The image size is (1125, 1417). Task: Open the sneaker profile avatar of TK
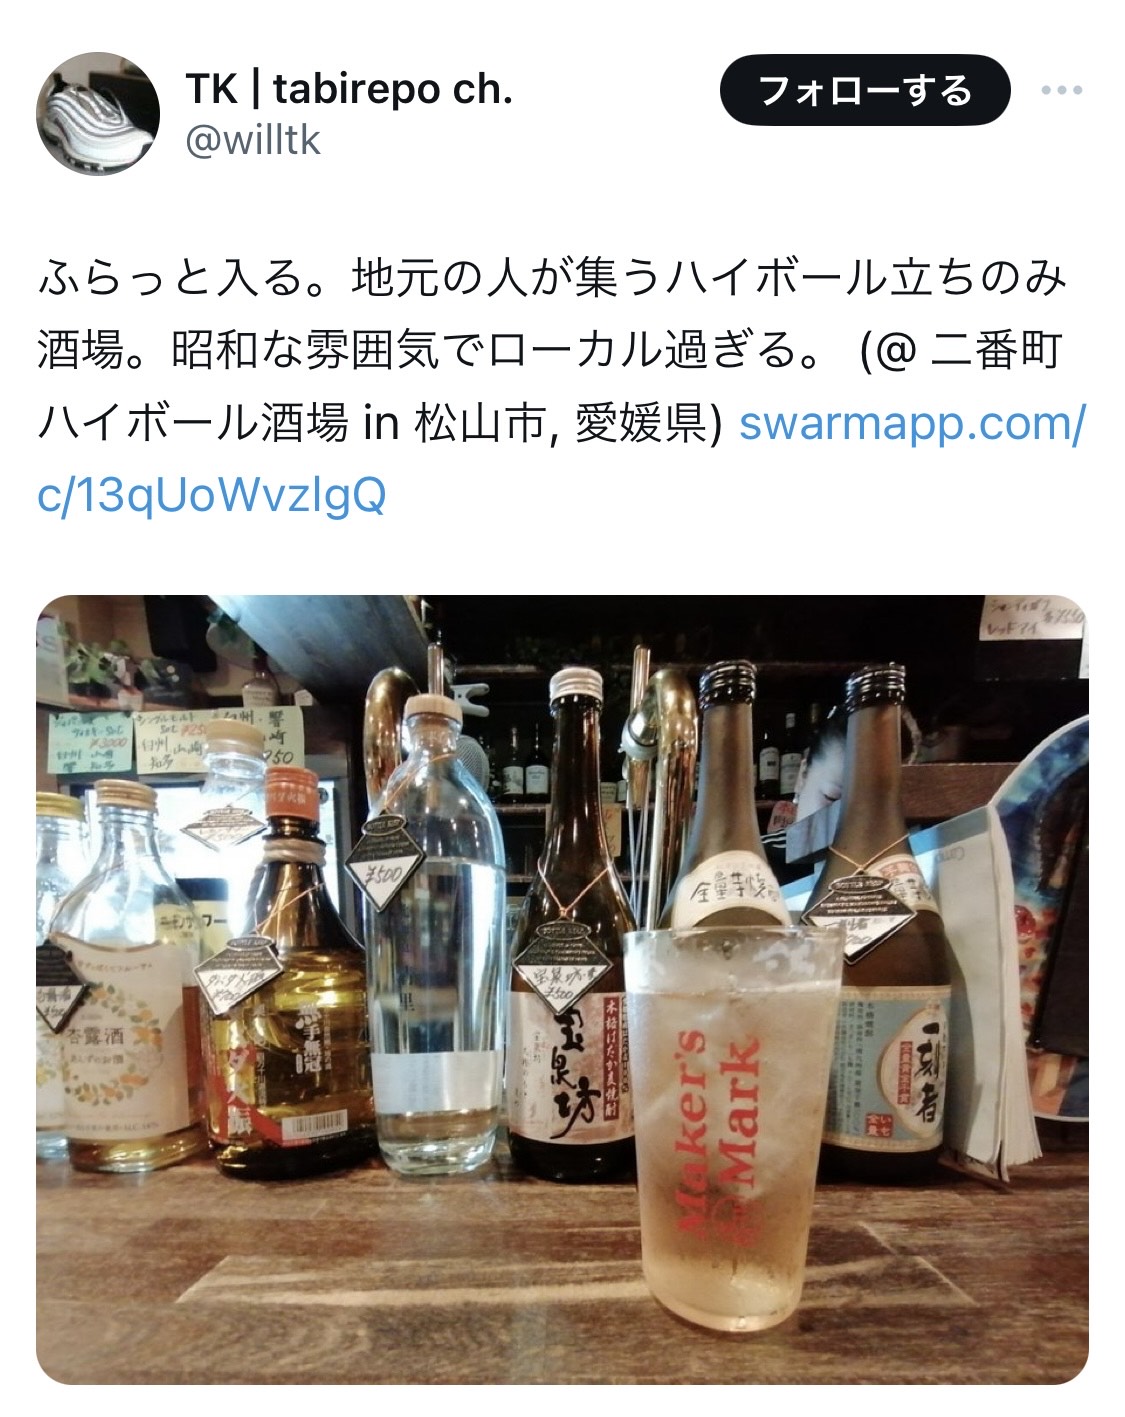(x=98, y=114)
